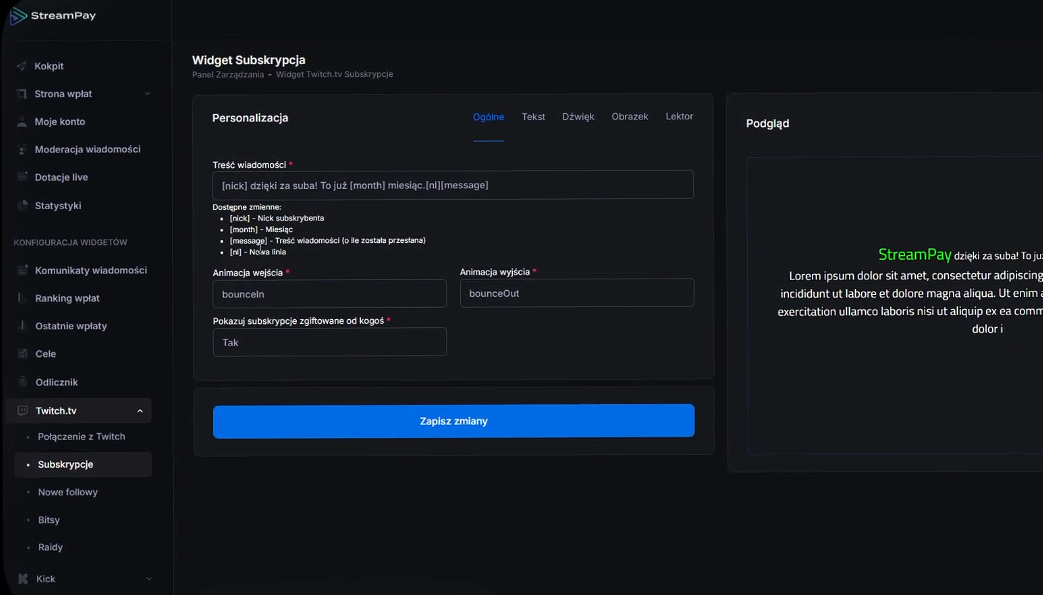The height and width of the screenshot is (595, 1043).
Task: Open the Animacja wejścia bounceIn dropdown
Action: point(329,294)
